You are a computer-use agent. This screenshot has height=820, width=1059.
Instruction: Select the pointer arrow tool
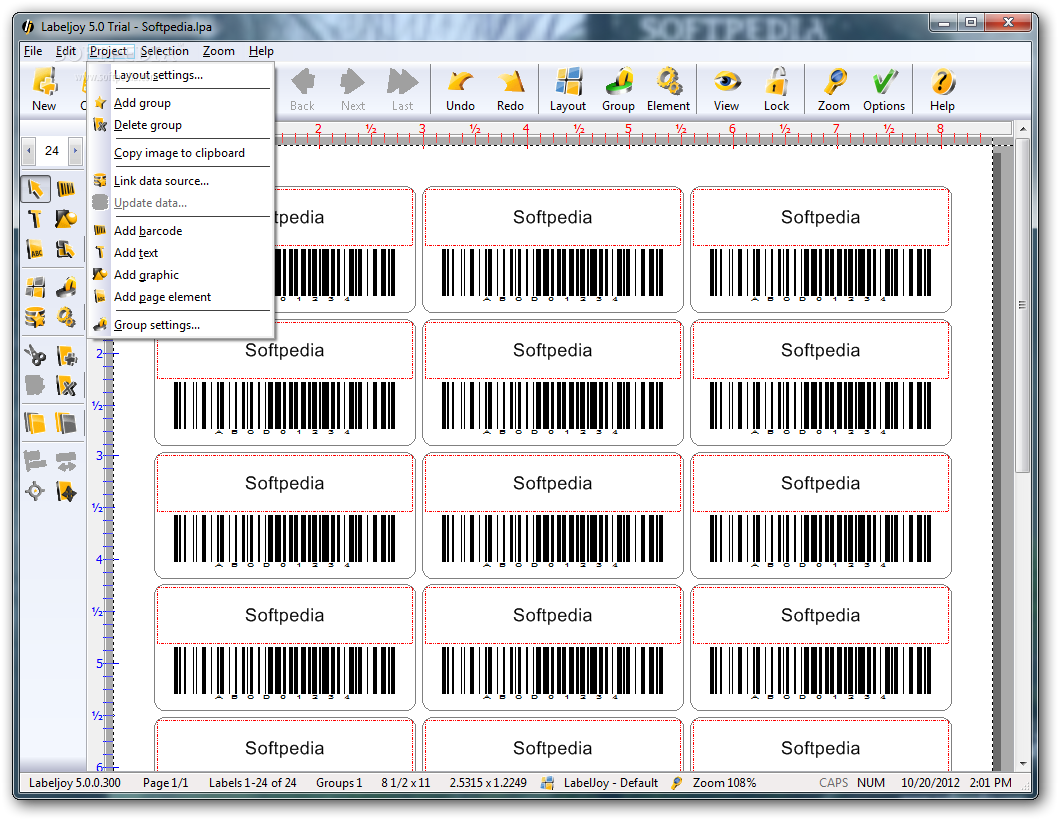pos(35,188)
